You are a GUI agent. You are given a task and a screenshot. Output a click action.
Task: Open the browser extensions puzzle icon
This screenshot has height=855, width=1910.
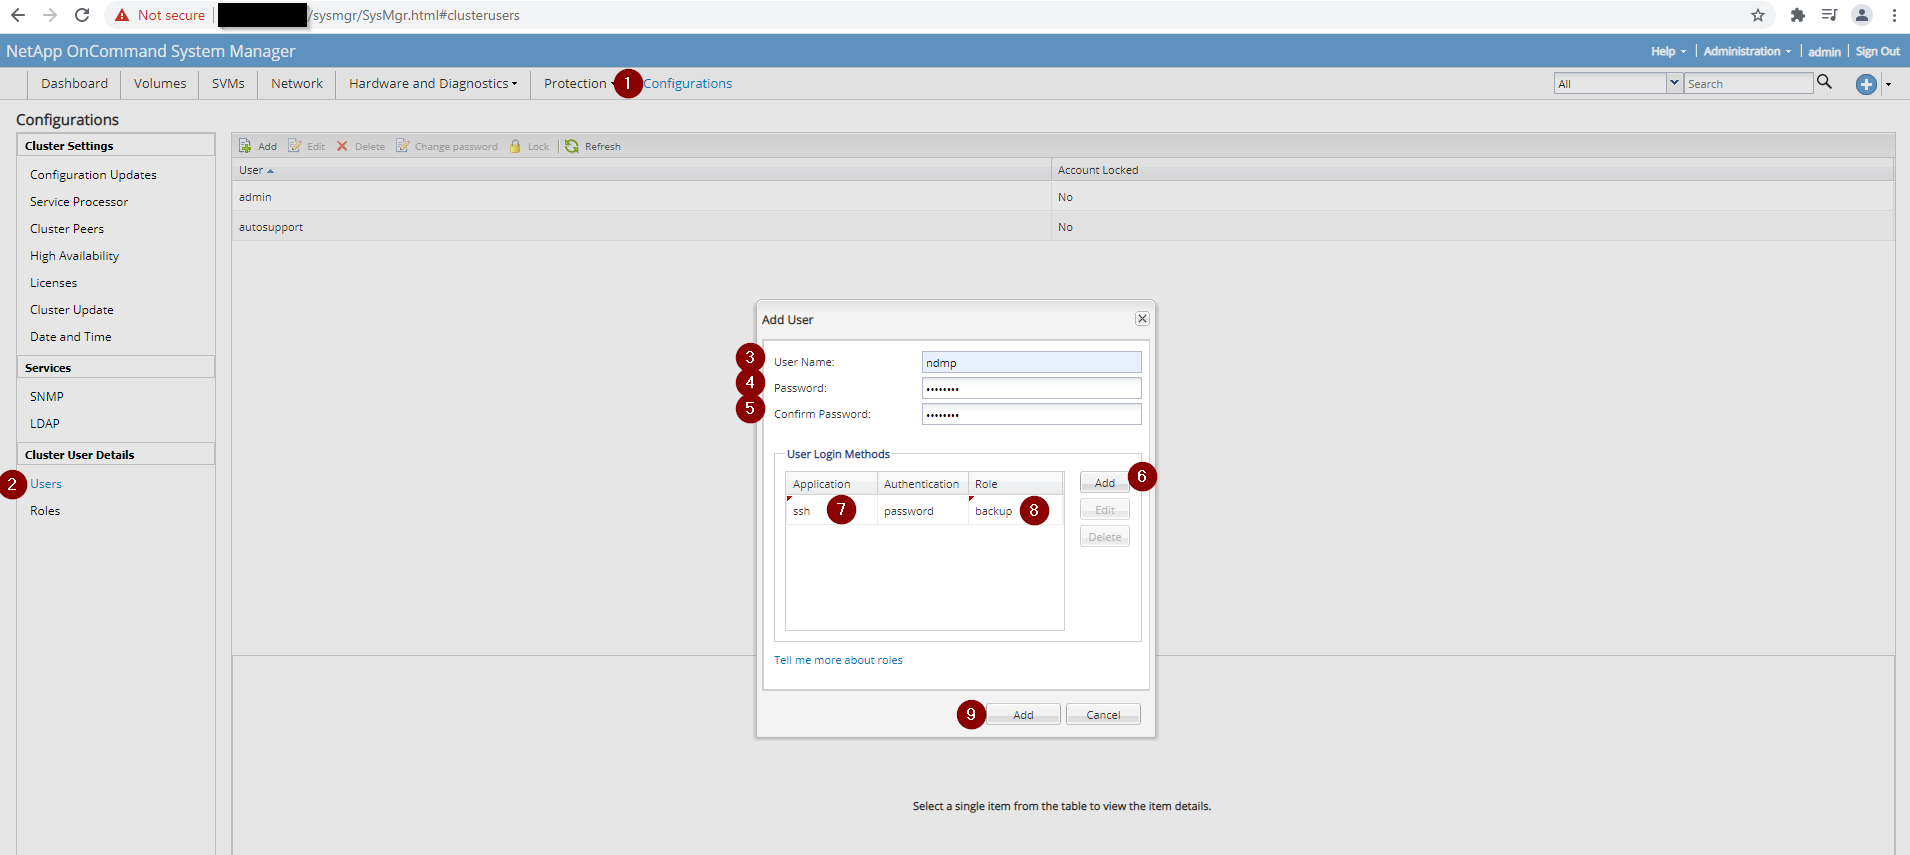(1797, 15)
